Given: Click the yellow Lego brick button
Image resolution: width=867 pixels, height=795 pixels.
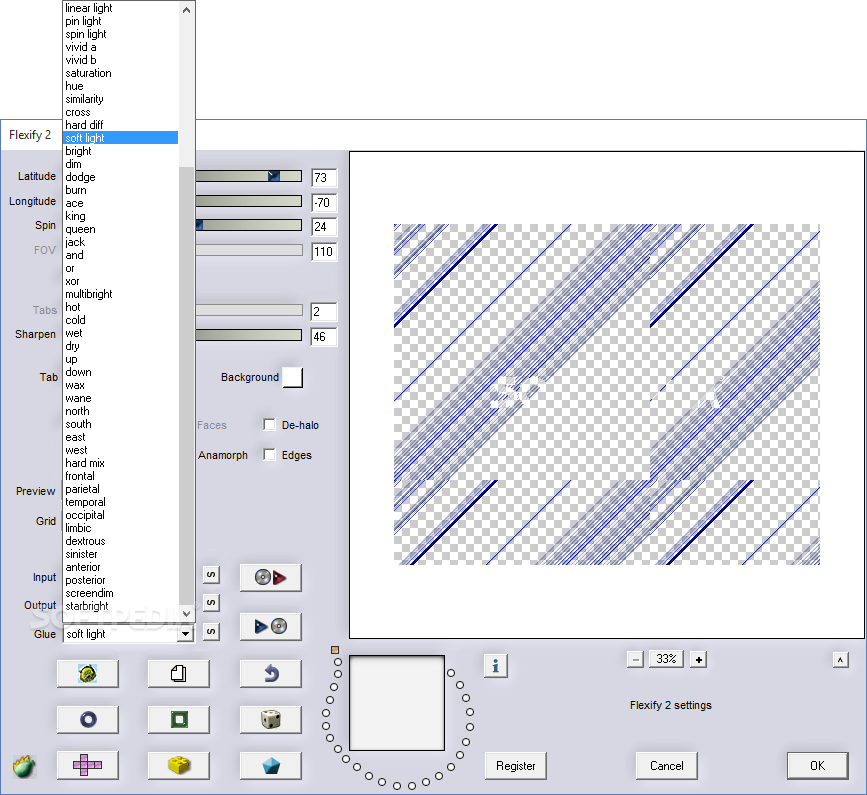Looking at the screenshot, I should 179,766.
